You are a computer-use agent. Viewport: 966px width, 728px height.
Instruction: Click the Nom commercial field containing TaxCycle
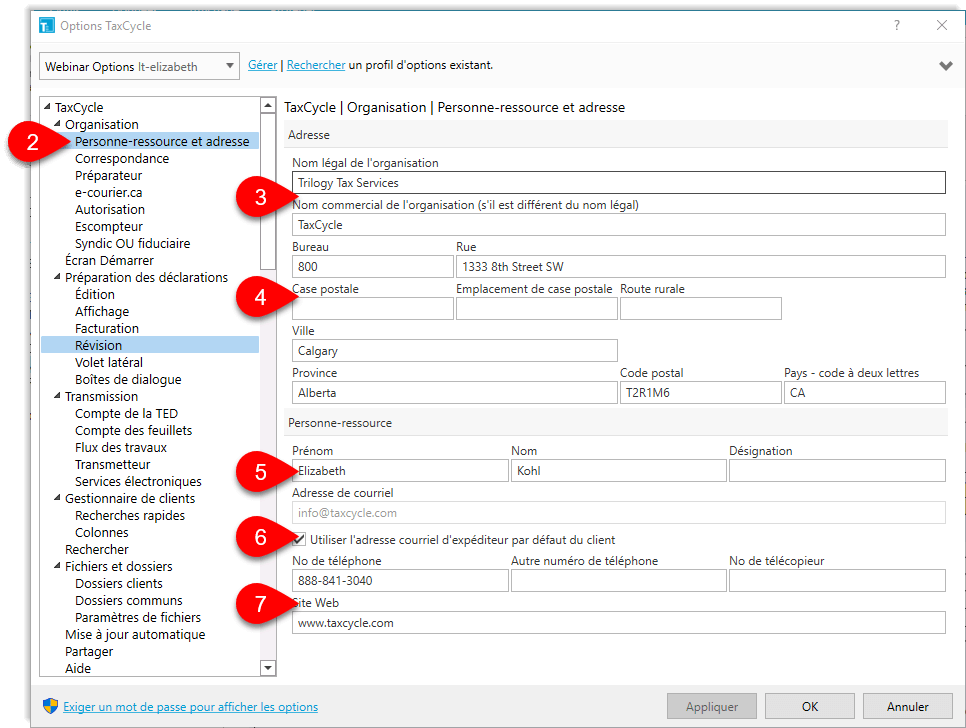(619, 224)
